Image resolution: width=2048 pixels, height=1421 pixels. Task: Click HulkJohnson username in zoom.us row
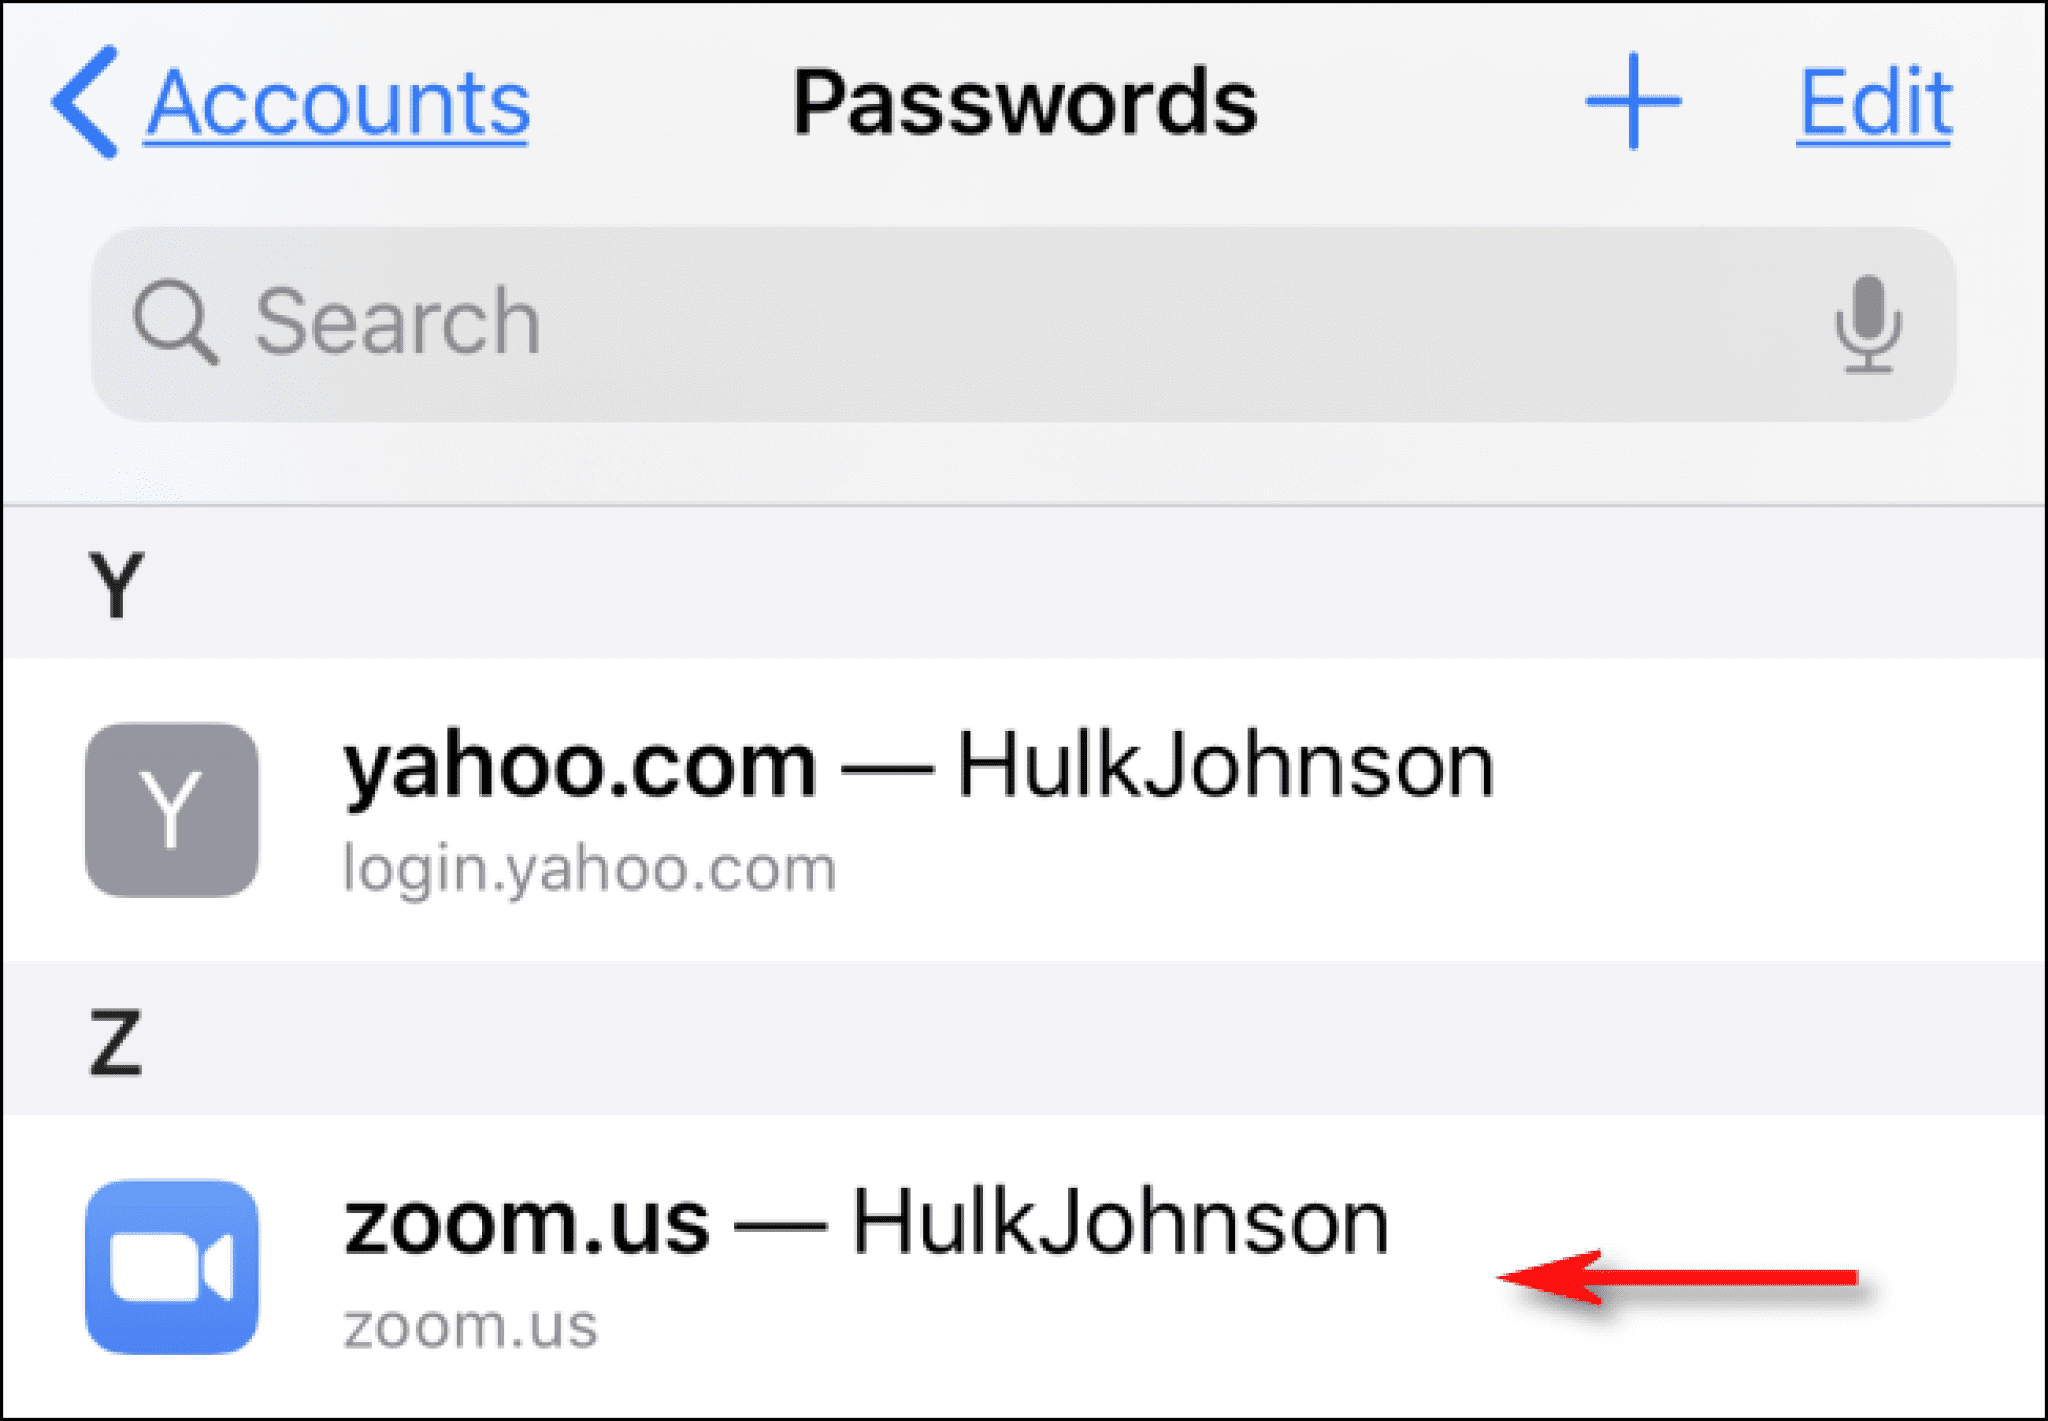1120,1224
